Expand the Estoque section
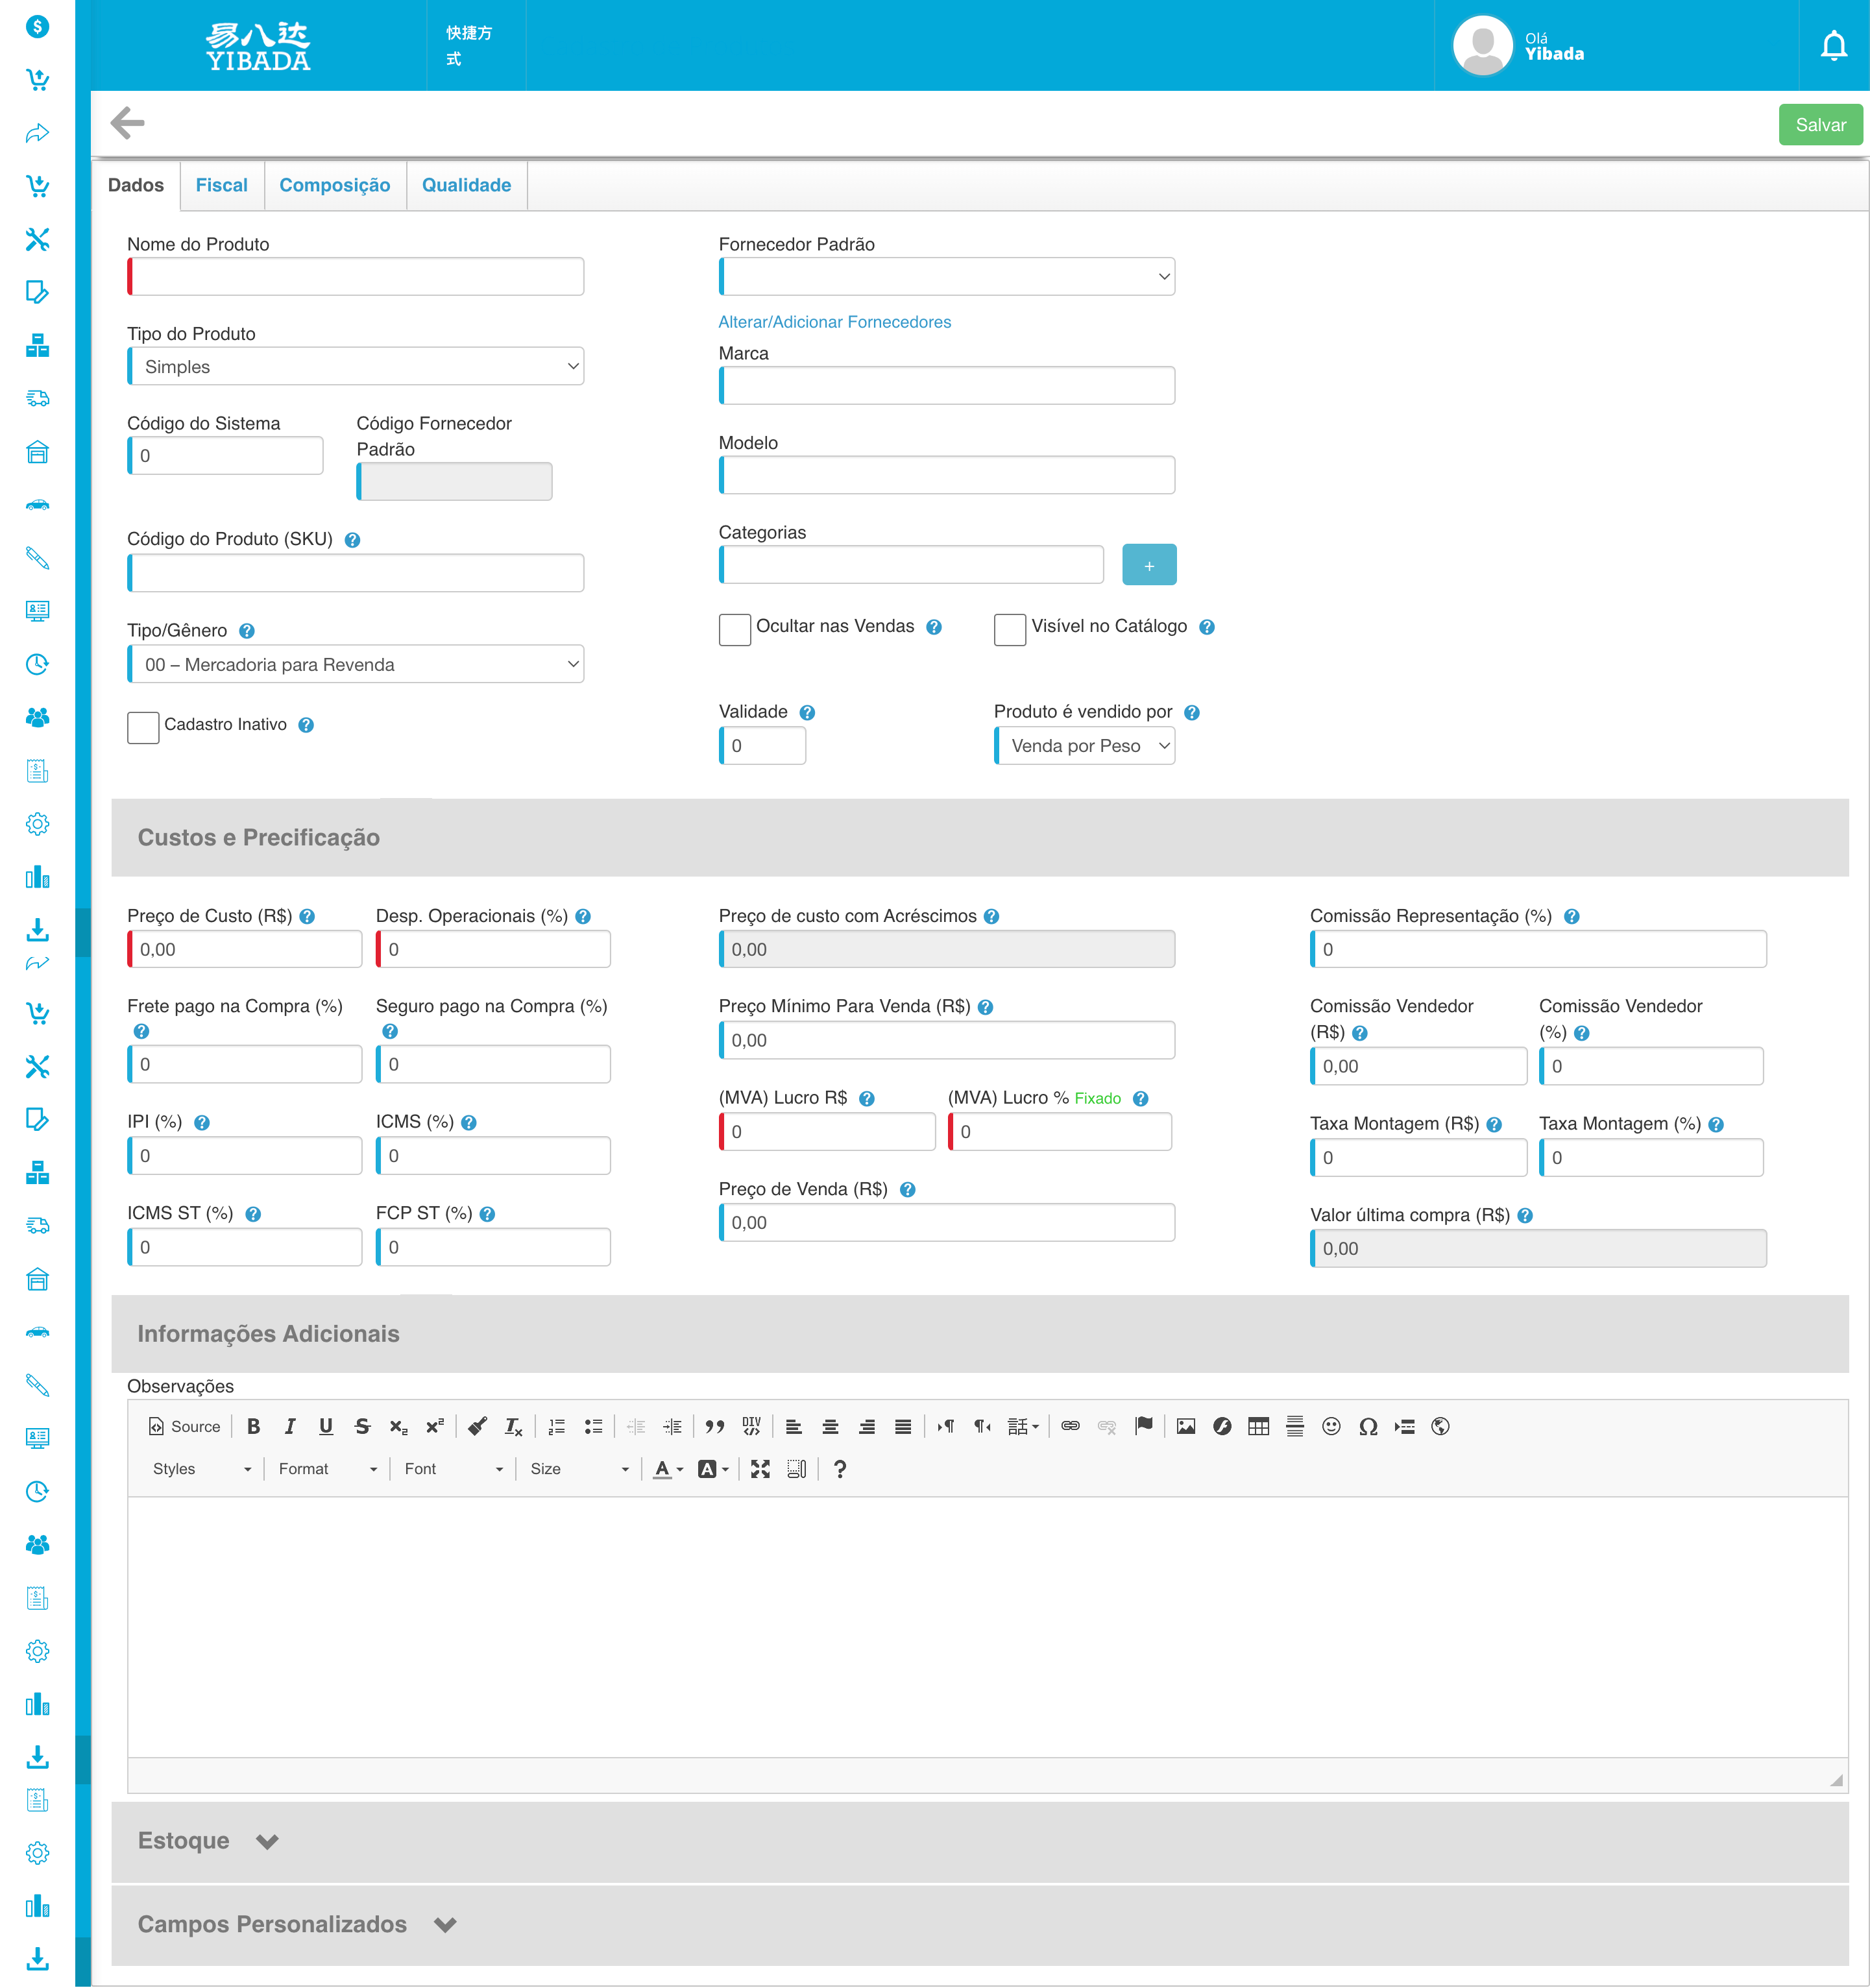The image size is (1870, 1988). pos(266,1841)
